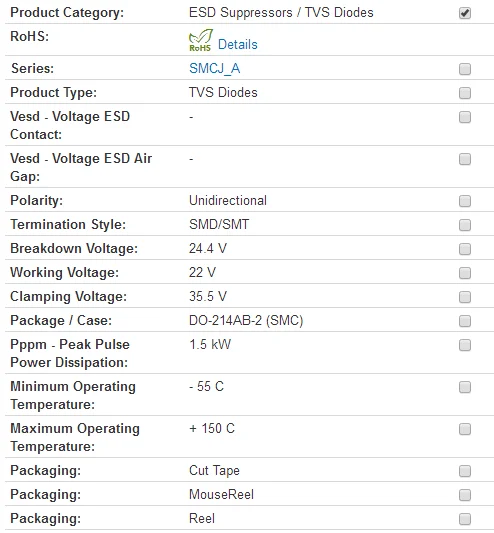Enable the Reel packaging checkbox
The width and height of the screenshot is (494, 533).
pos(465,519)
